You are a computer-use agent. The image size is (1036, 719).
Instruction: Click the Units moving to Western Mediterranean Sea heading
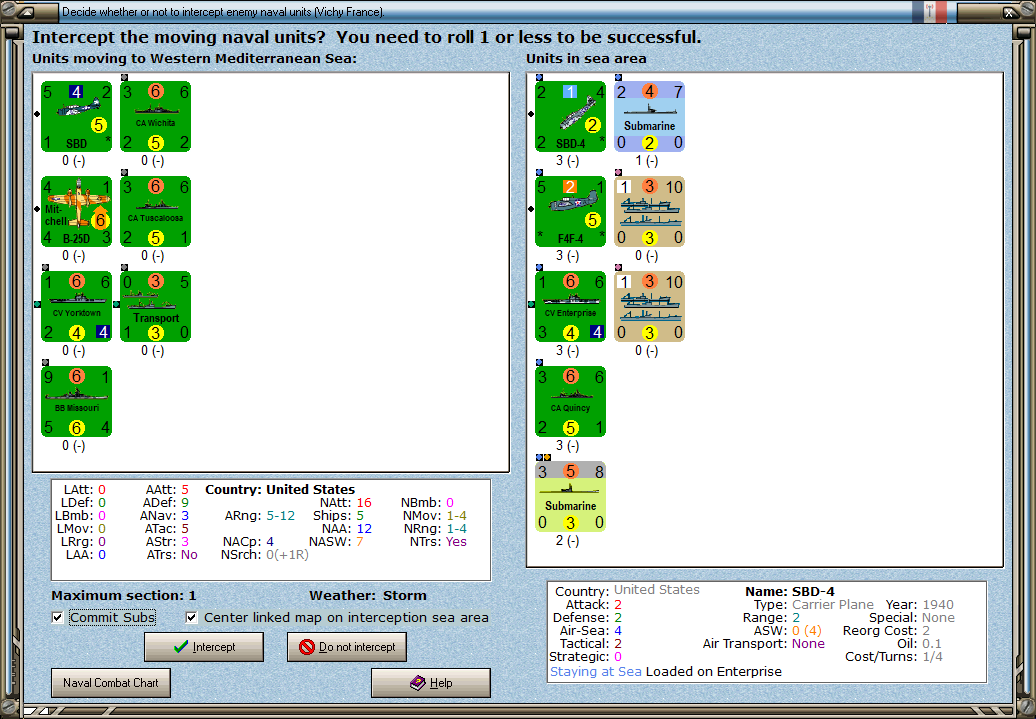(x=194, y=58)
